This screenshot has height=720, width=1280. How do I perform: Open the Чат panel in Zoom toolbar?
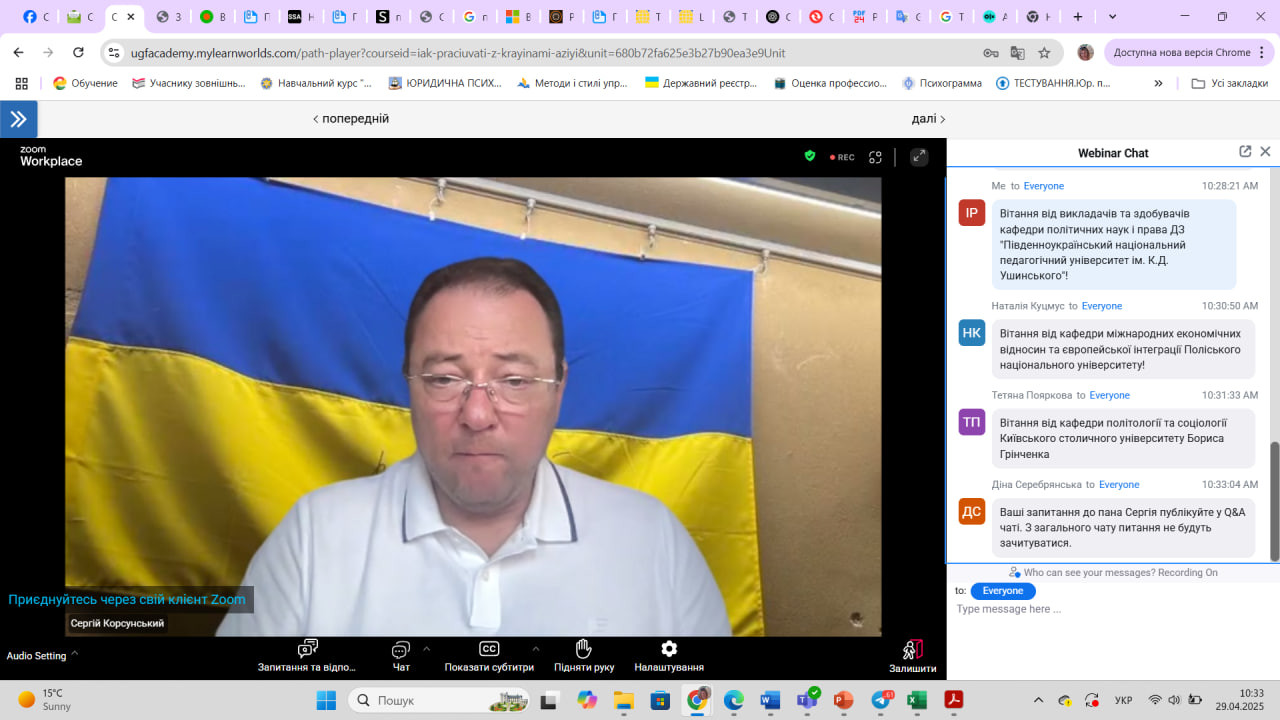point(401,656)
